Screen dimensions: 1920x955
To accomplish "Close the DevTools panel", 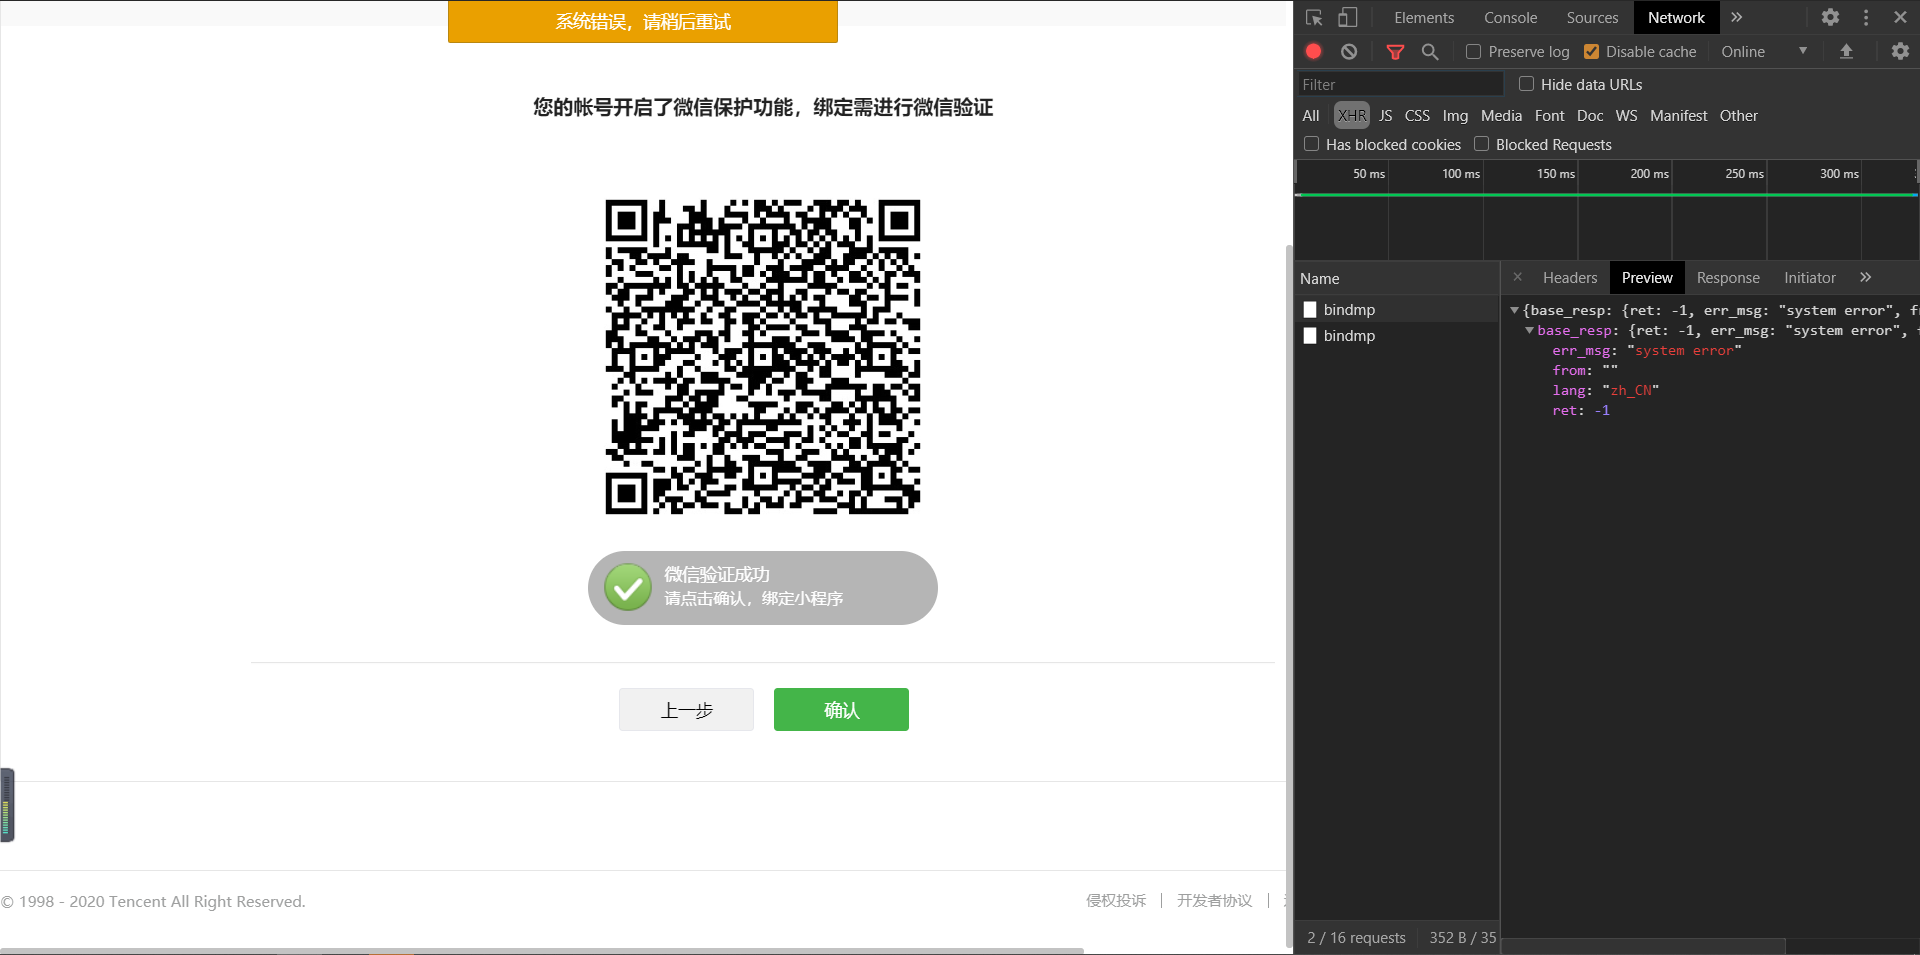I will 1900,17.
